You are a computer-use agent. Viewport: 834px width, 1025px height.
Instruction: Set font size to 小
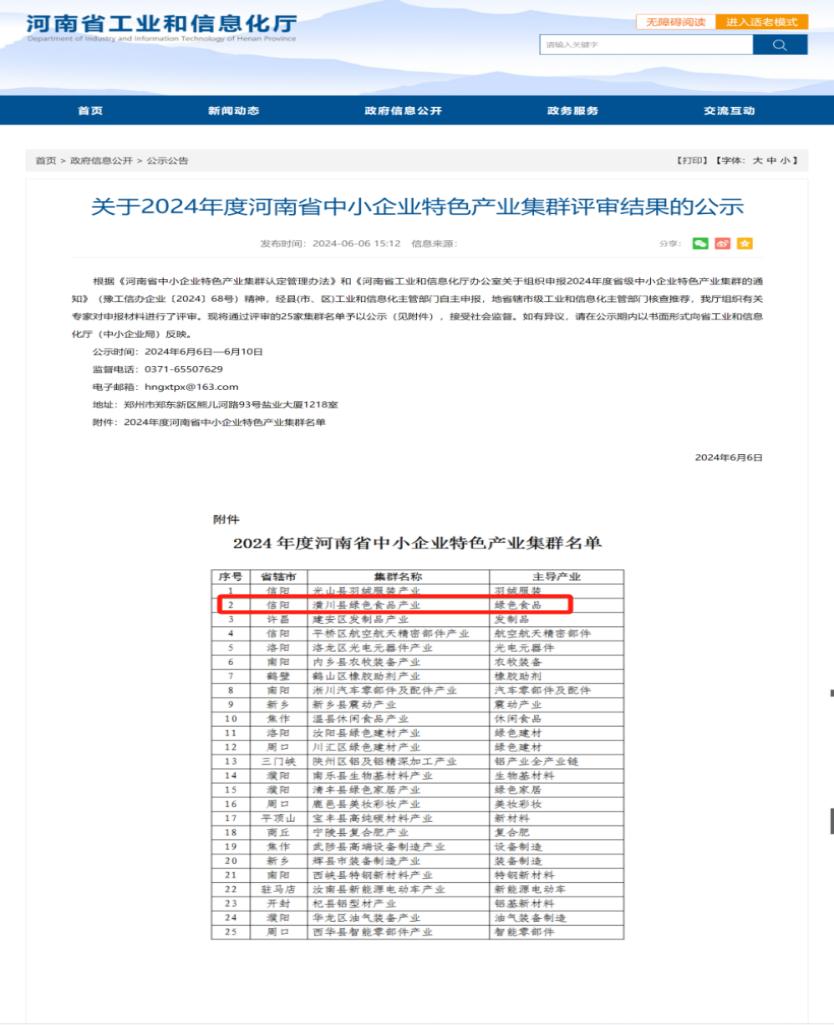tap(785, 160)
